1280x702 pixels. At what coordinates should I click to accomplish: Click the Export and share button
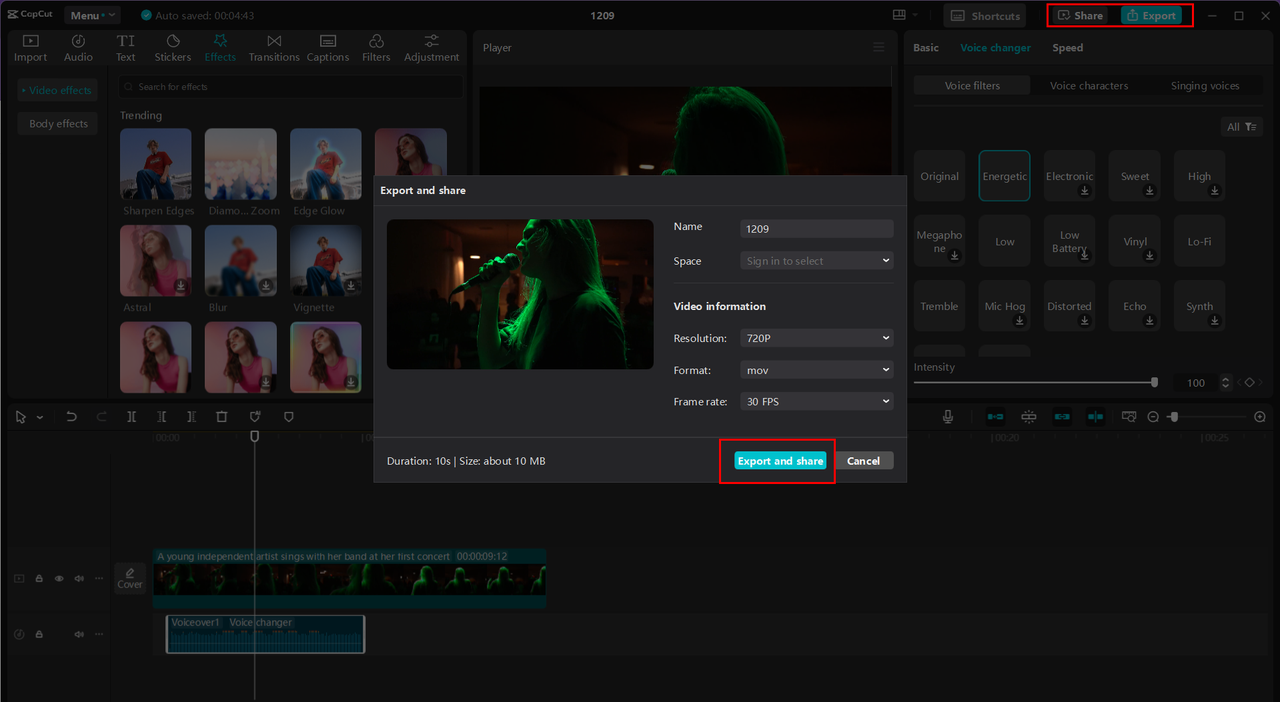click(780, 461)
